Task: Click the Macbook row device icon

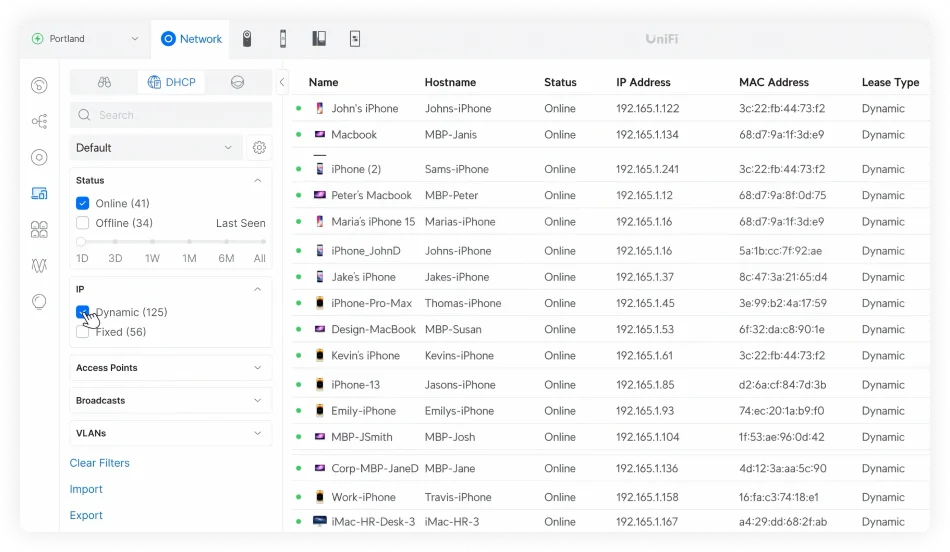Action: point(320,135)
